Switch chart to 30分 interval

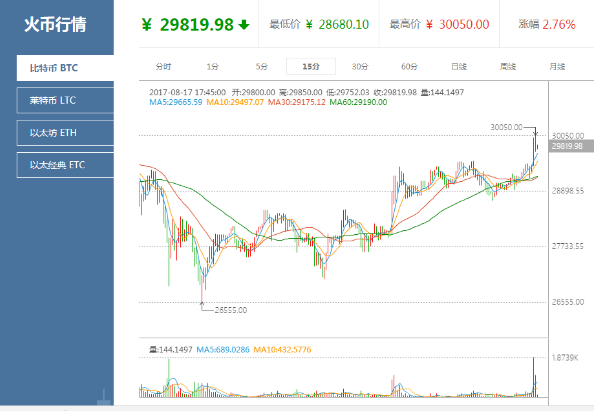point(360,66)
